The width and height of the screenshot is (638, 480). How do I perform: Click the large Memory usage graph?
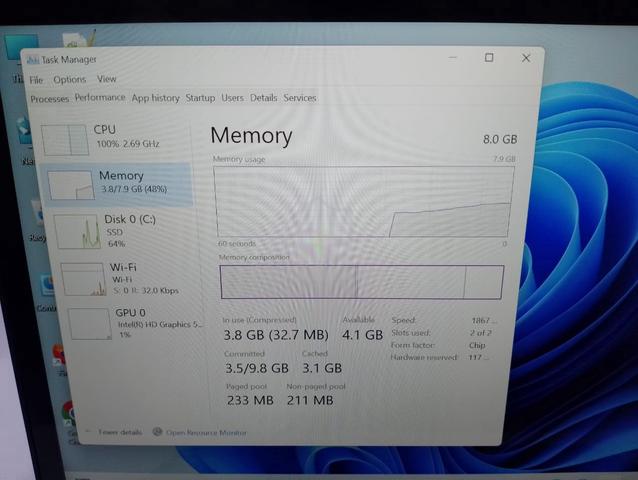(364, 201)
